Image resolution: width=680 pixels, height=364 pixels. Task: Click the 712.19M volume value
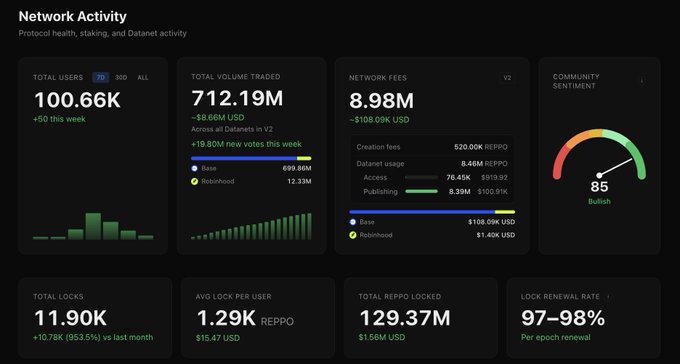237,98
